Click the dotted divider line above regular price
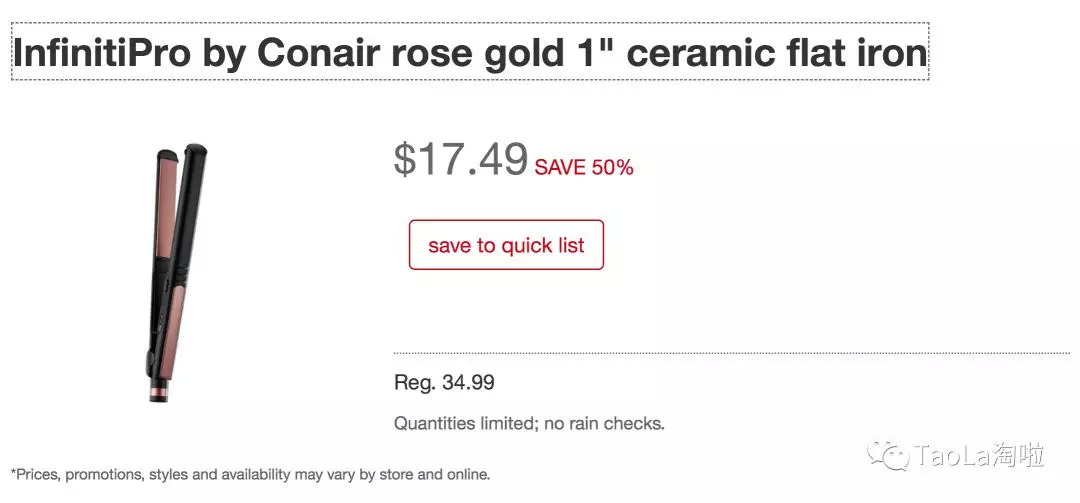The width and height of the screenshot is (1080, 503). click(730, 353)
